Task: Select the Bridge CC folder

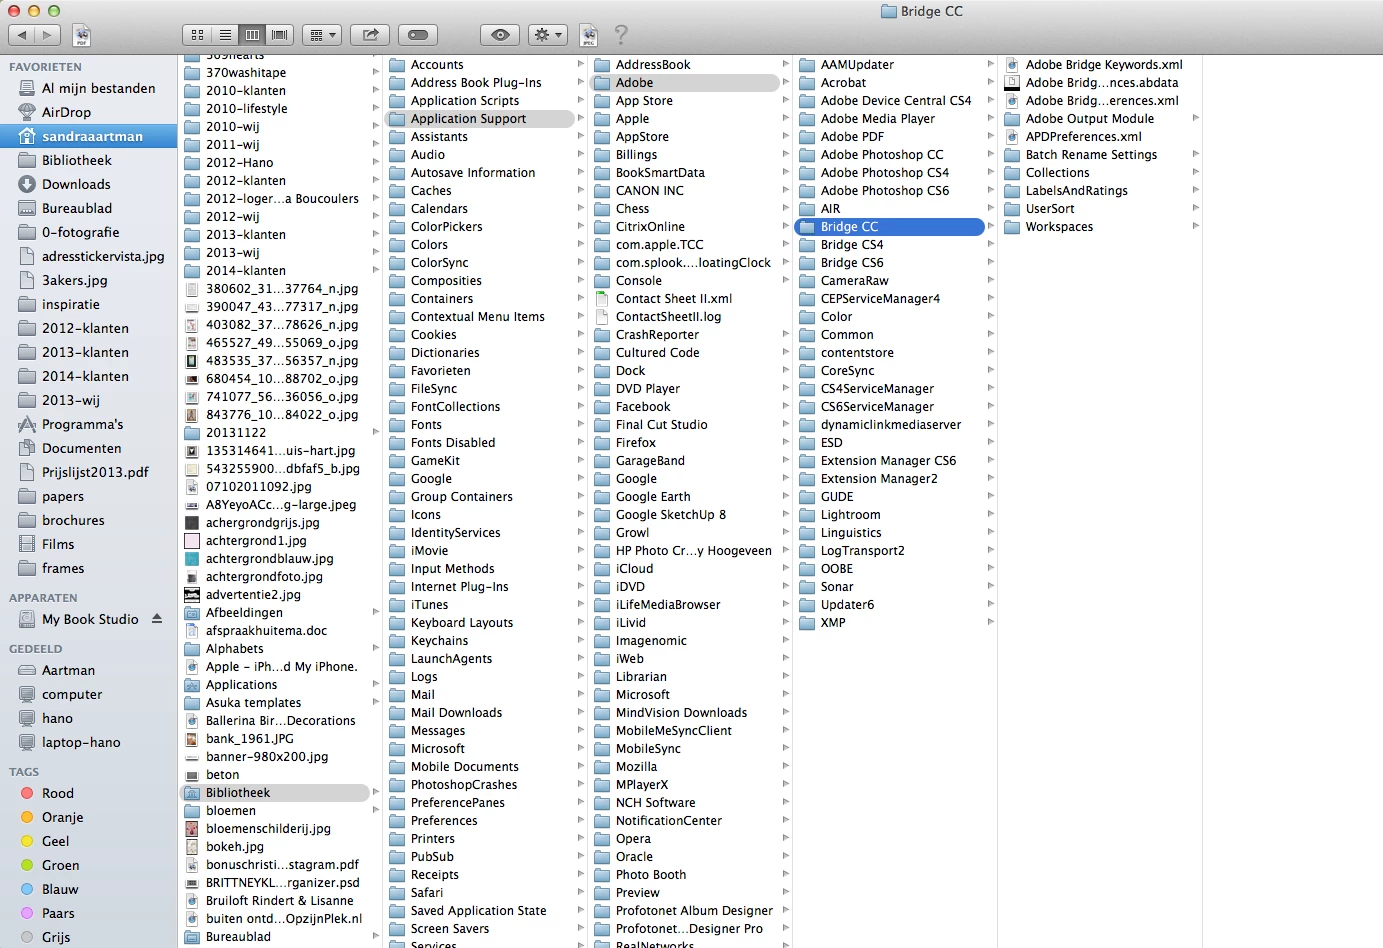Action: (890, 226)
